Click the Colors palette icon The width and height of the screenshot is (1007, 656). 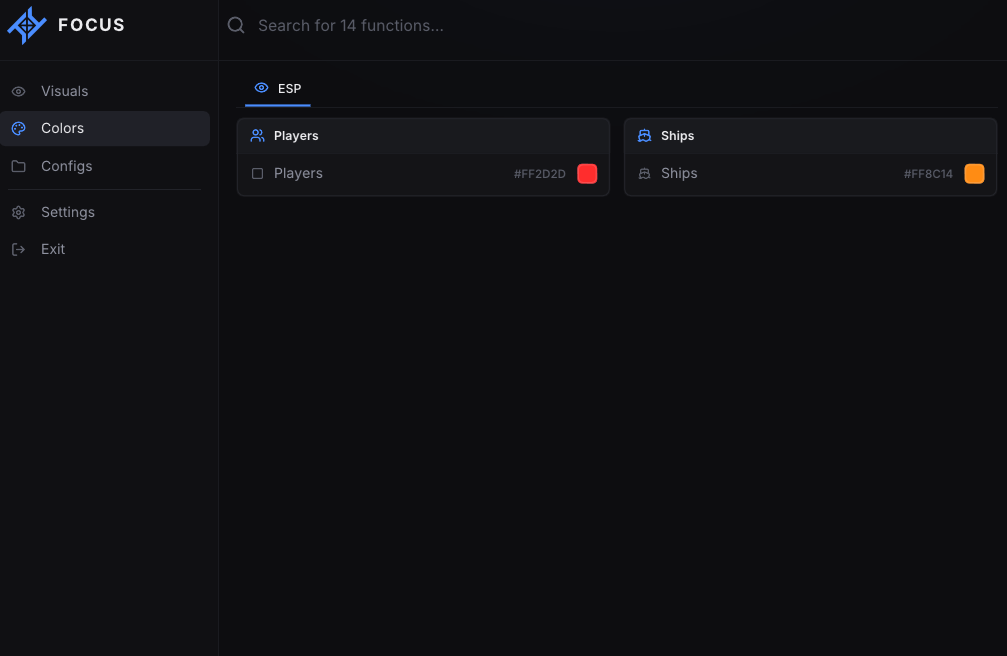click(x=19, y=129)
